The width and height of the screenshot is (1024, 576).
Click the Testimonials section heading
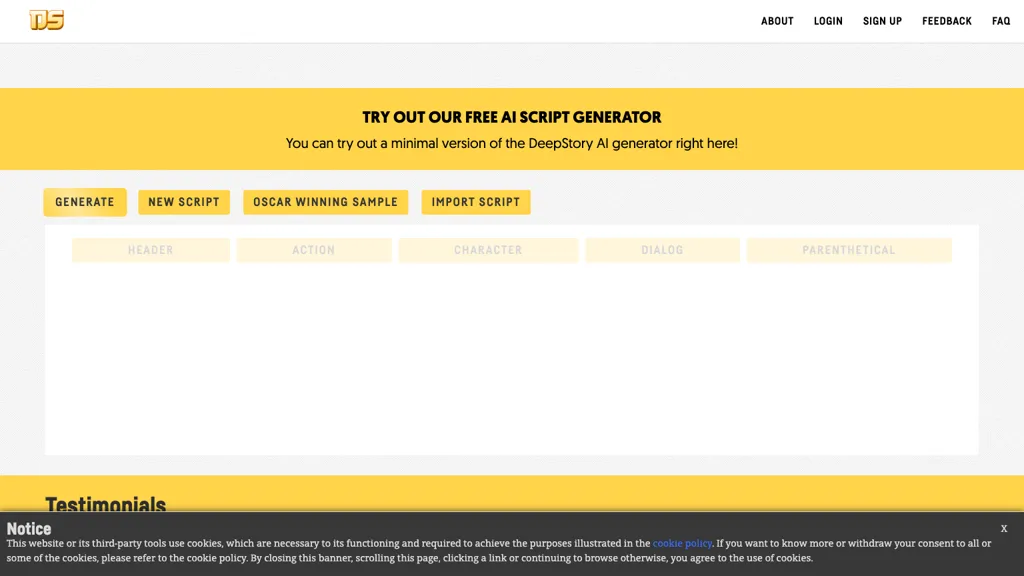pos(105,504)
